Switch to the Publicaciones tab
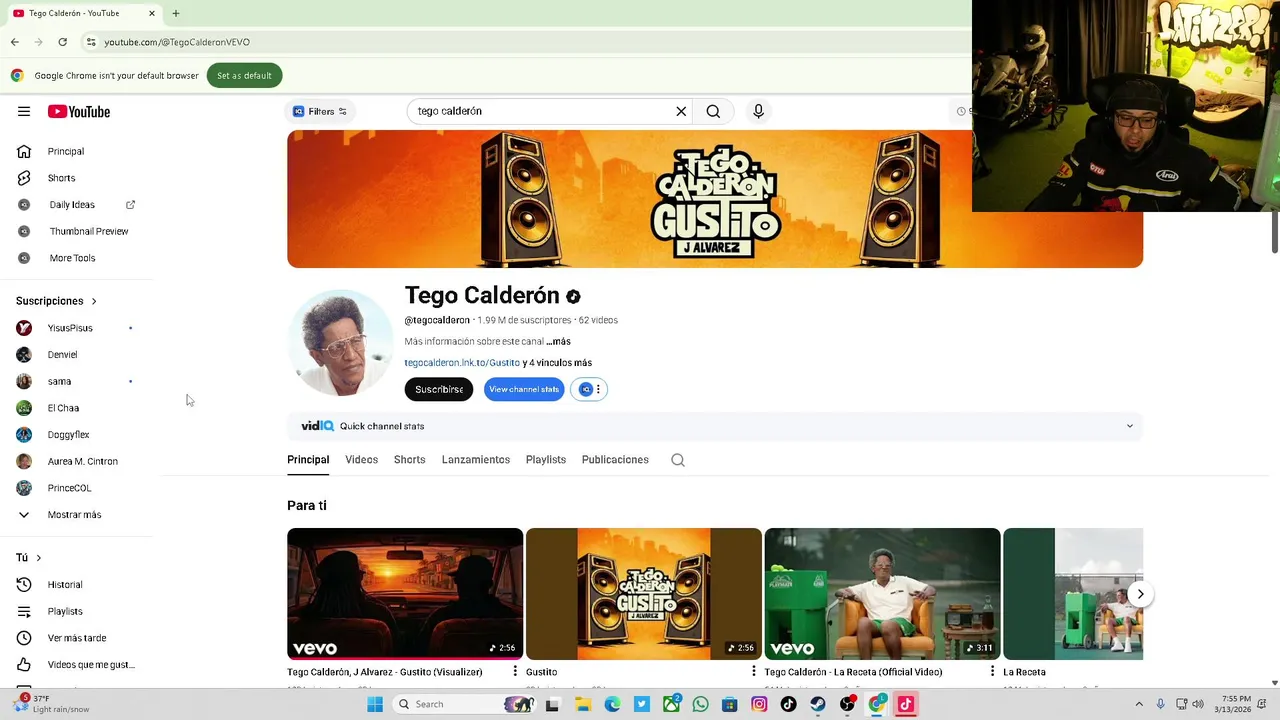 coord(615,460)
